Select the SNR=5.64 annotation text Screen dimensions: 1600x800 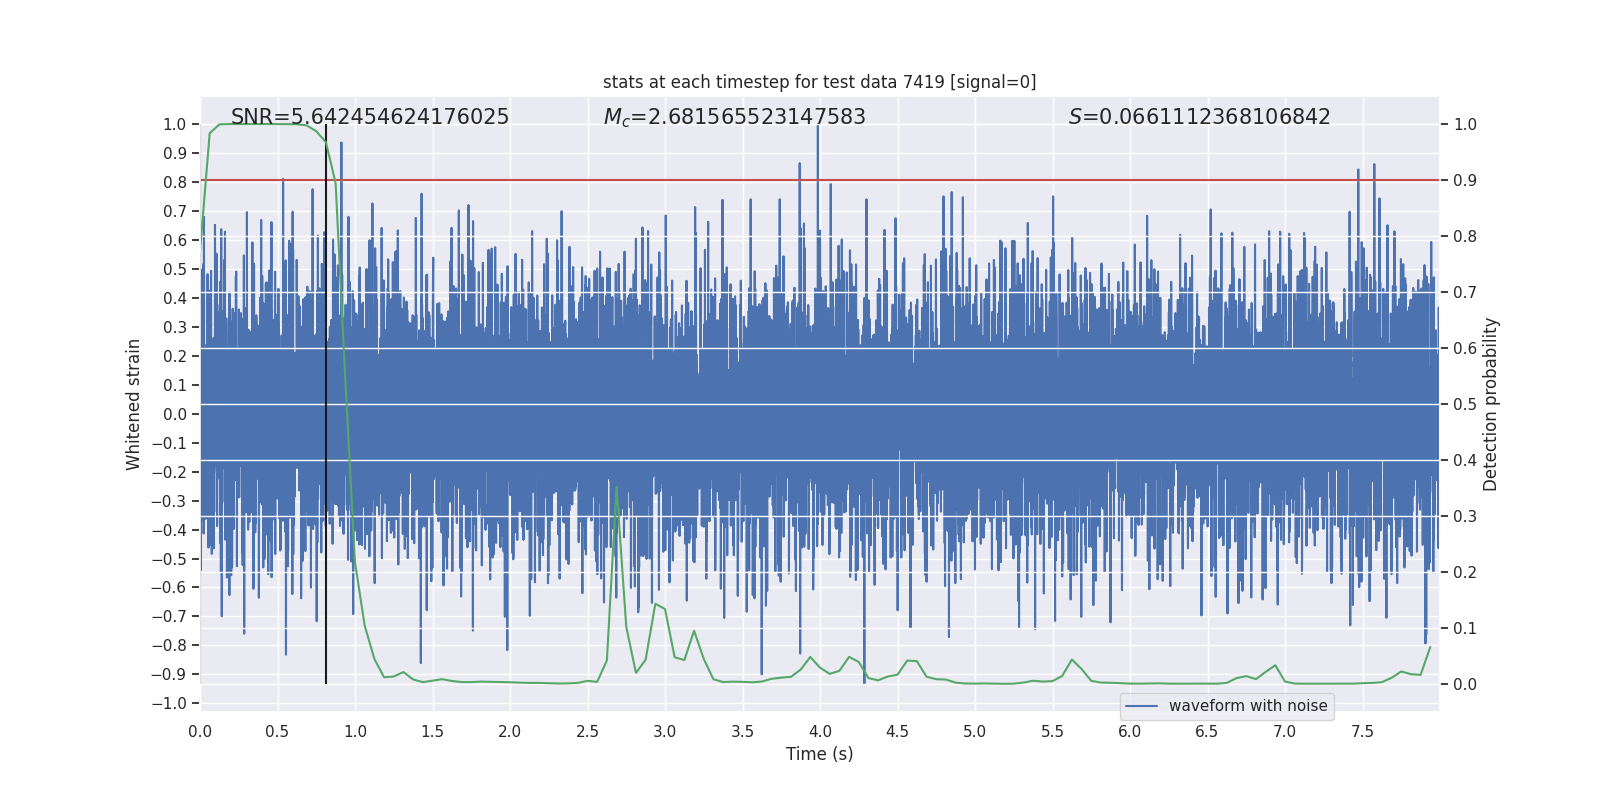tap(370, 117)
